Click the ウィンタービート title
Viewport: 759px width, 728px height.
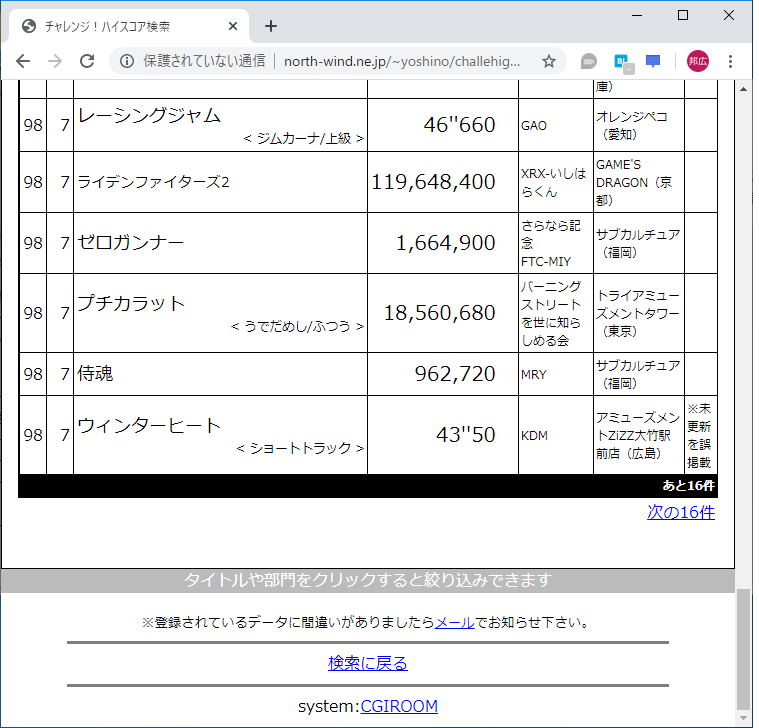[x=149, y=425]
